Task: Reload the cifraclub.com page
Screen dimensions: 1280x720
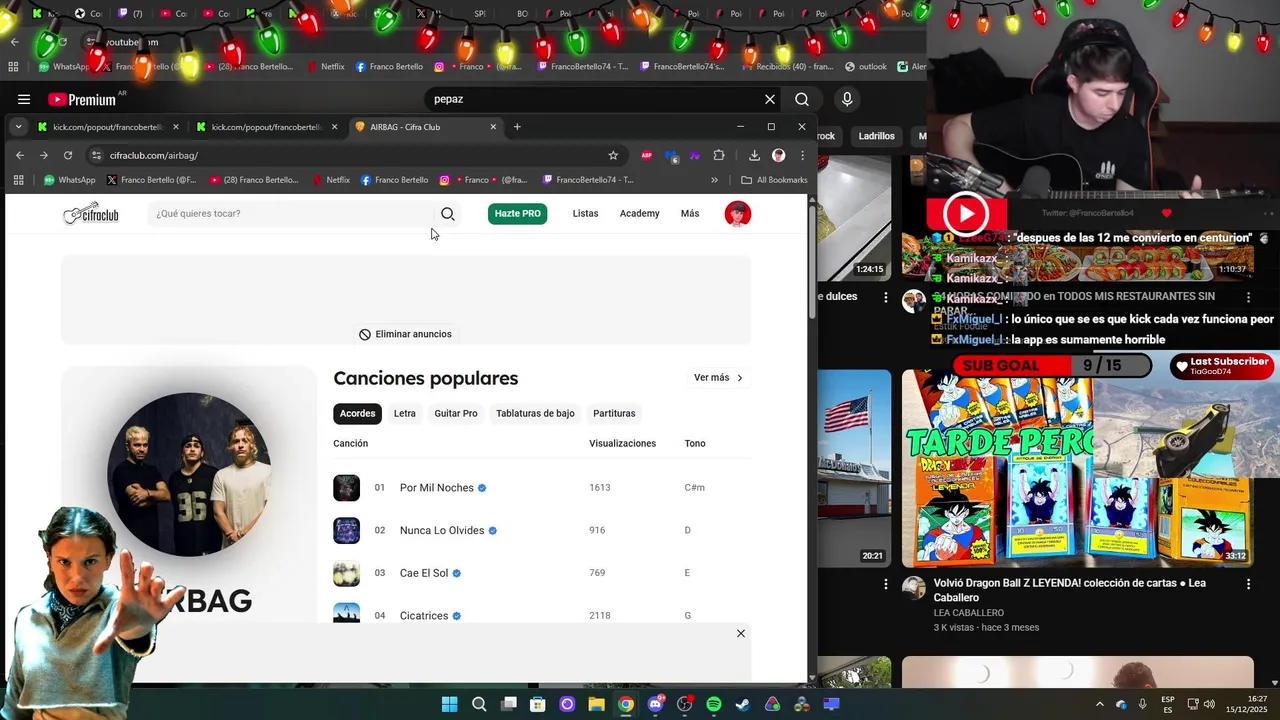Action: coord(68,155)
